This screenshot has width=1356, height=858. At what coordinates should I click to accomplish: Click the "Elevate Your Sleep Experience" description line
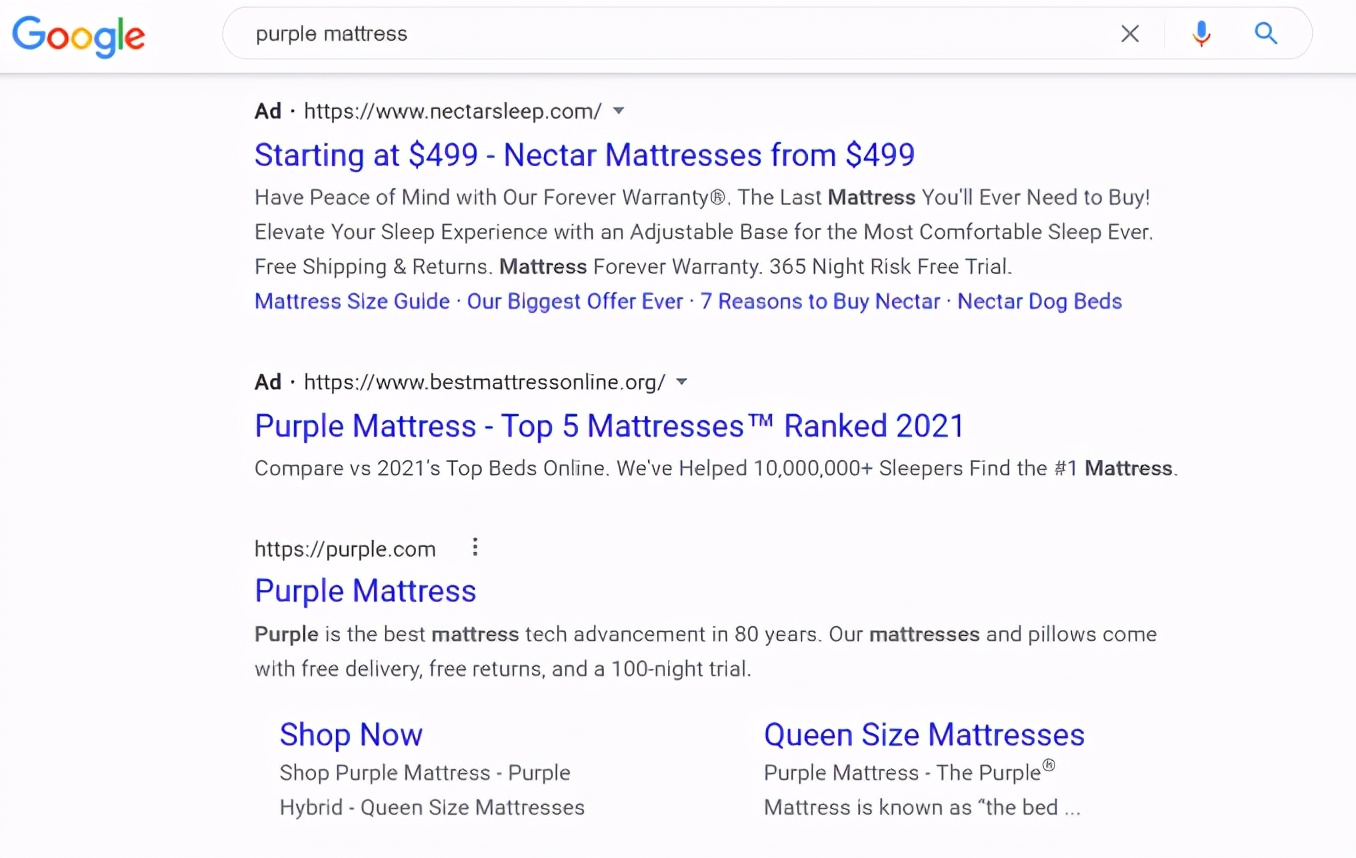pos(704,233)
